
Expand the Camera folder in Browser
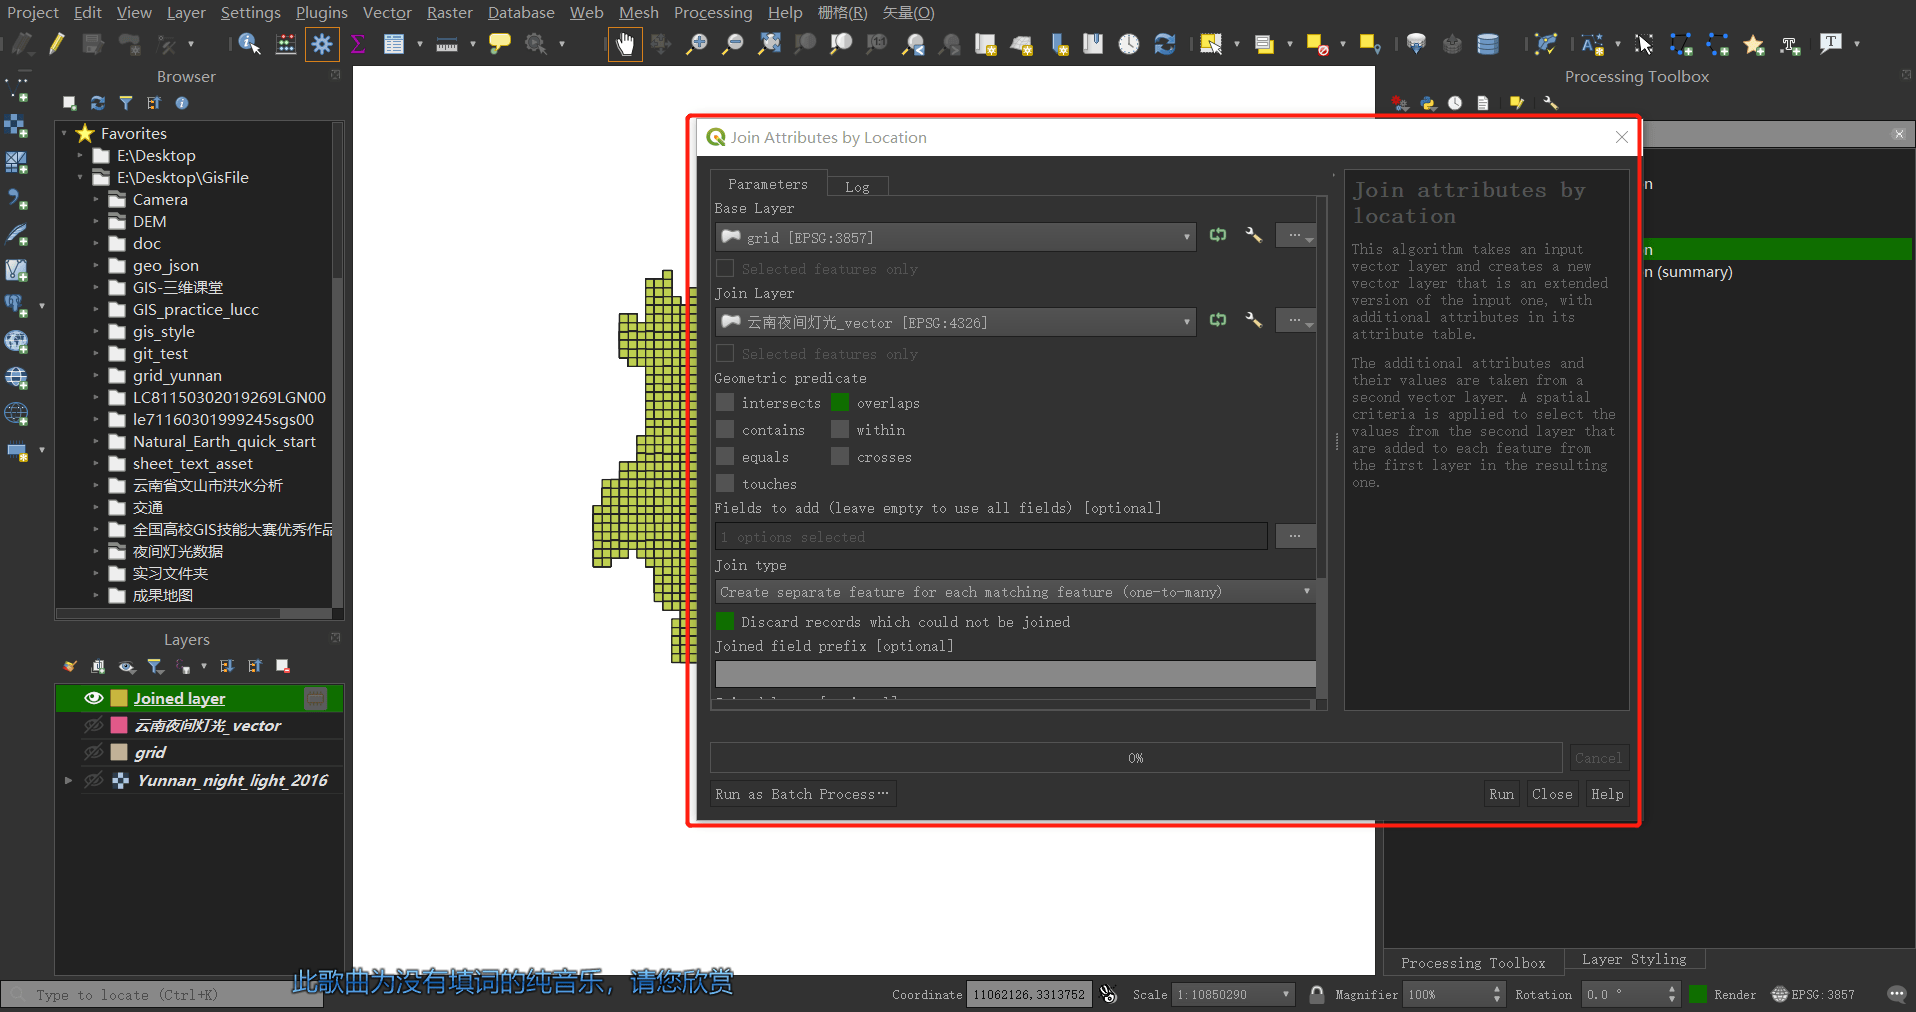[97, 199]
